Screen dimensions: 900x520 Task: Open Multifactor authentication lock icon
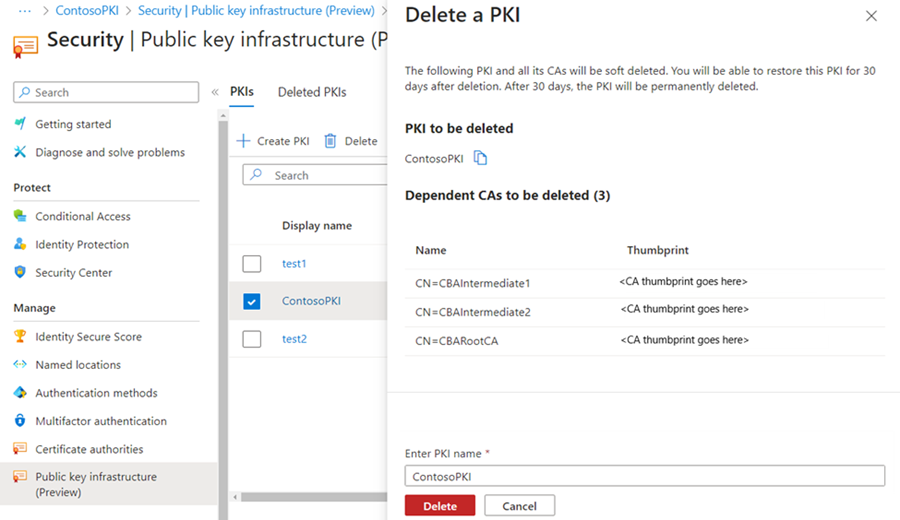[x=20, y=421]
